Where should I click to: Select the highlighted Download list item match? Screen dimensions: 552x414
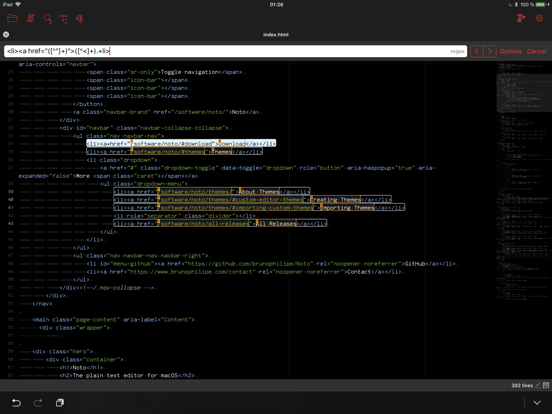(181, 143)
